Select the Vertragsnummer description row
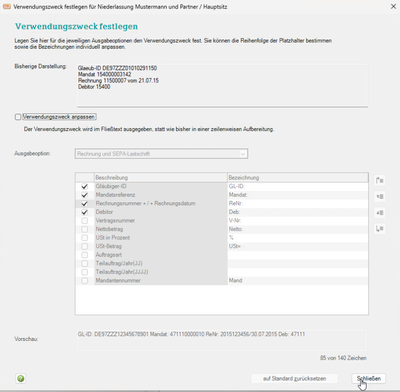Image resolution: width=400 pixels, height=392 pixels. 161,221
